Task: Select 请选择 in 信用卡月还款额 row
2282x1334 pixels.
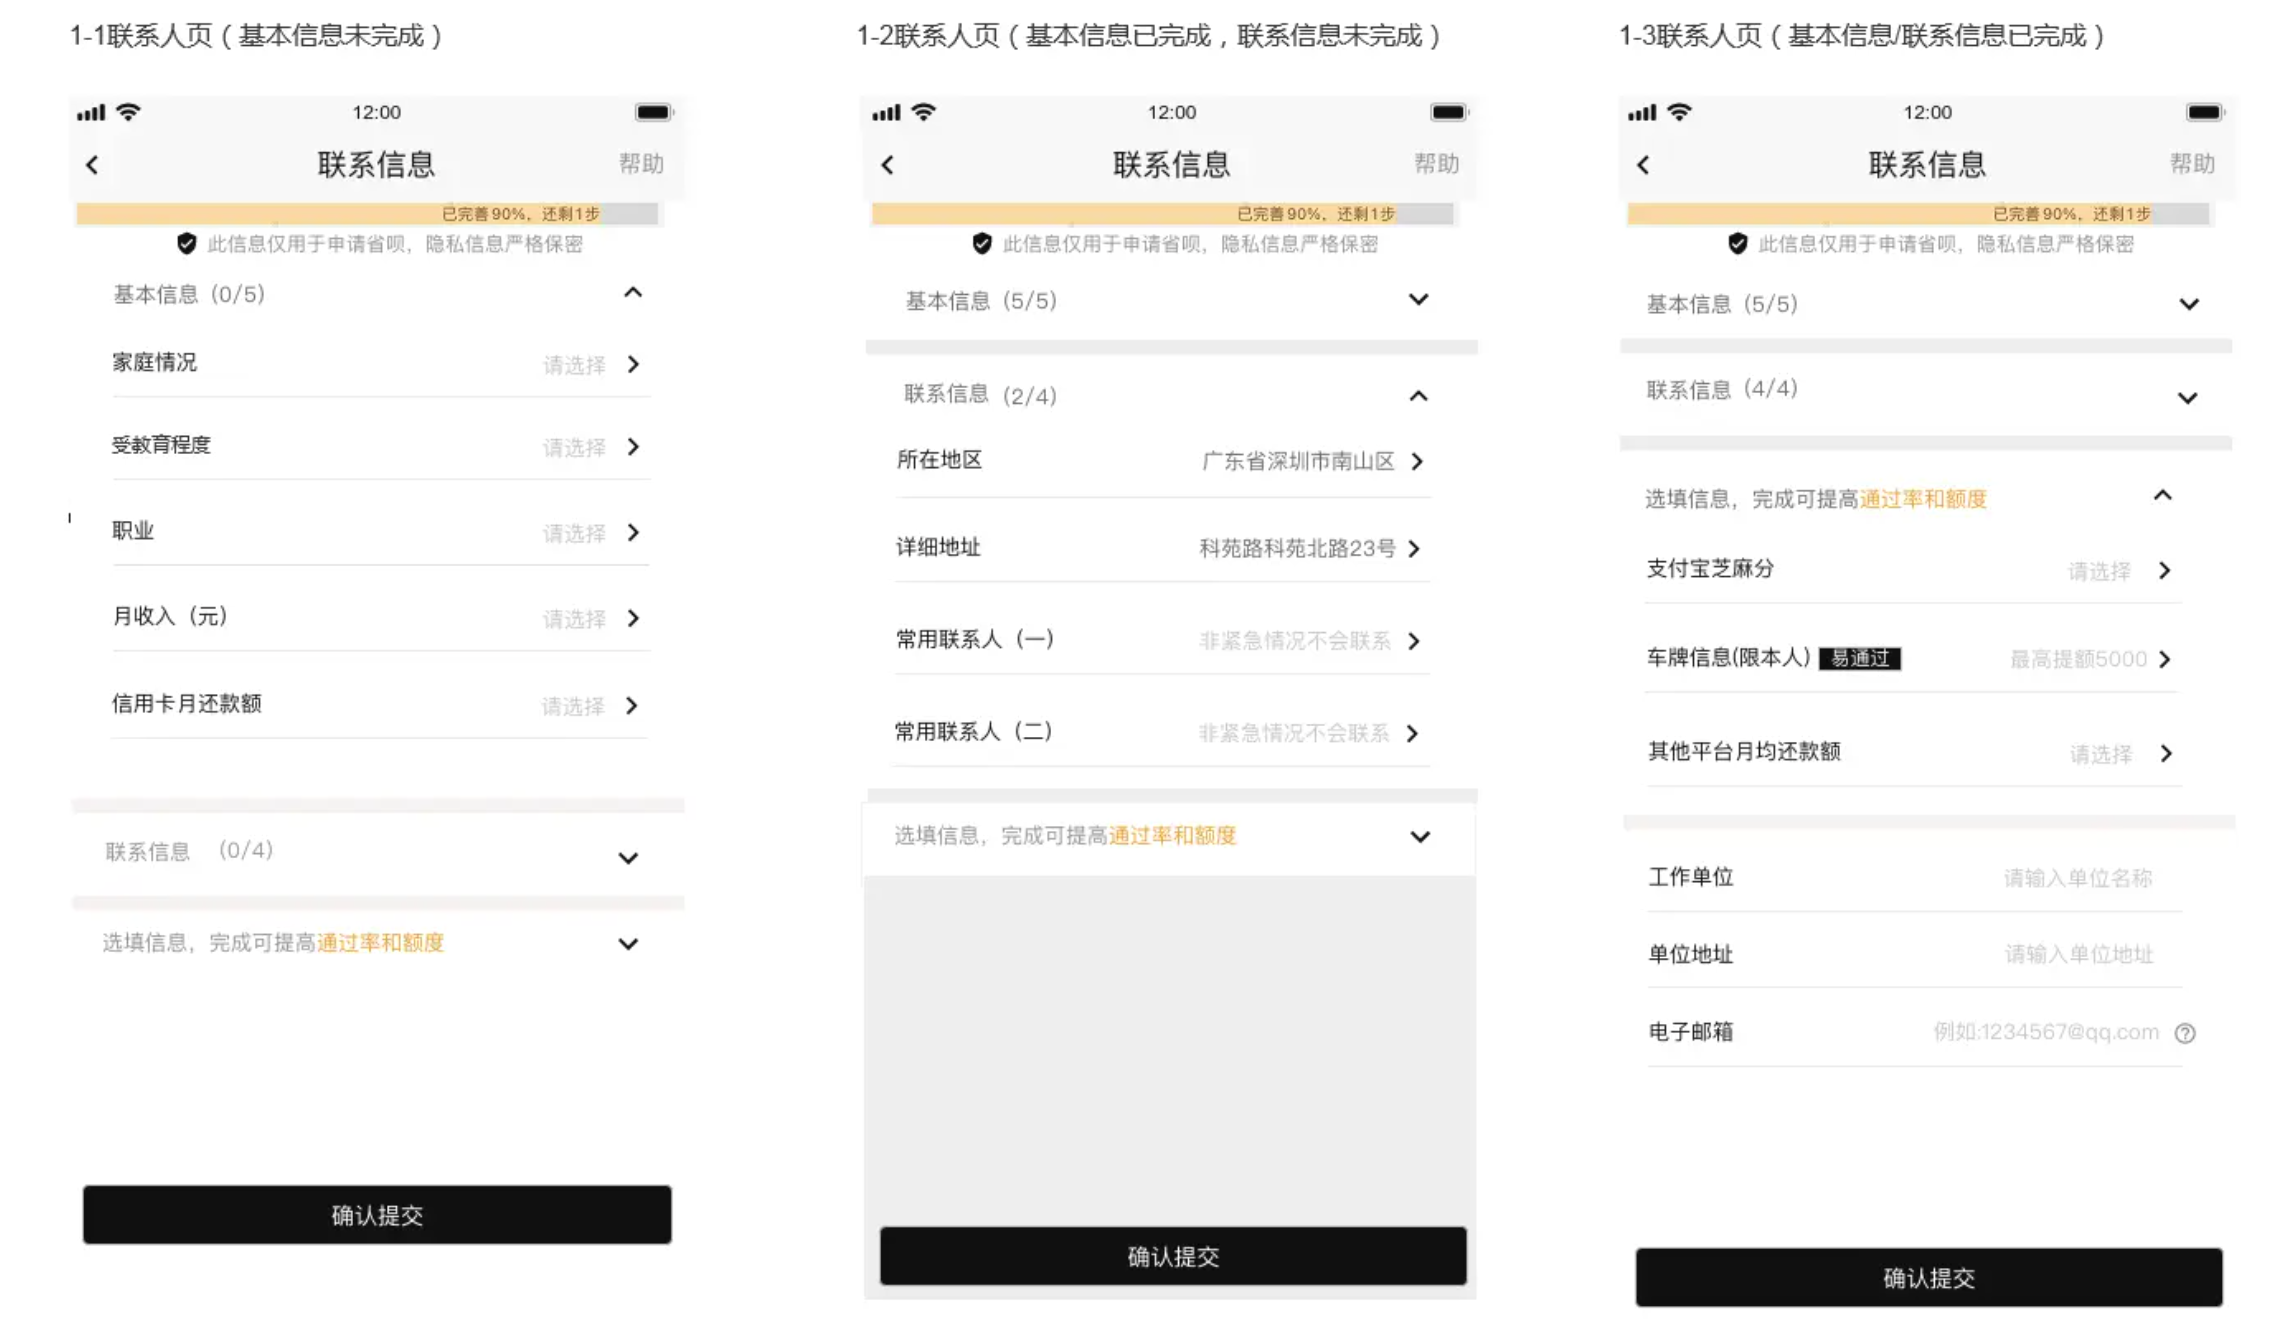Action: [x=573, y=707]
